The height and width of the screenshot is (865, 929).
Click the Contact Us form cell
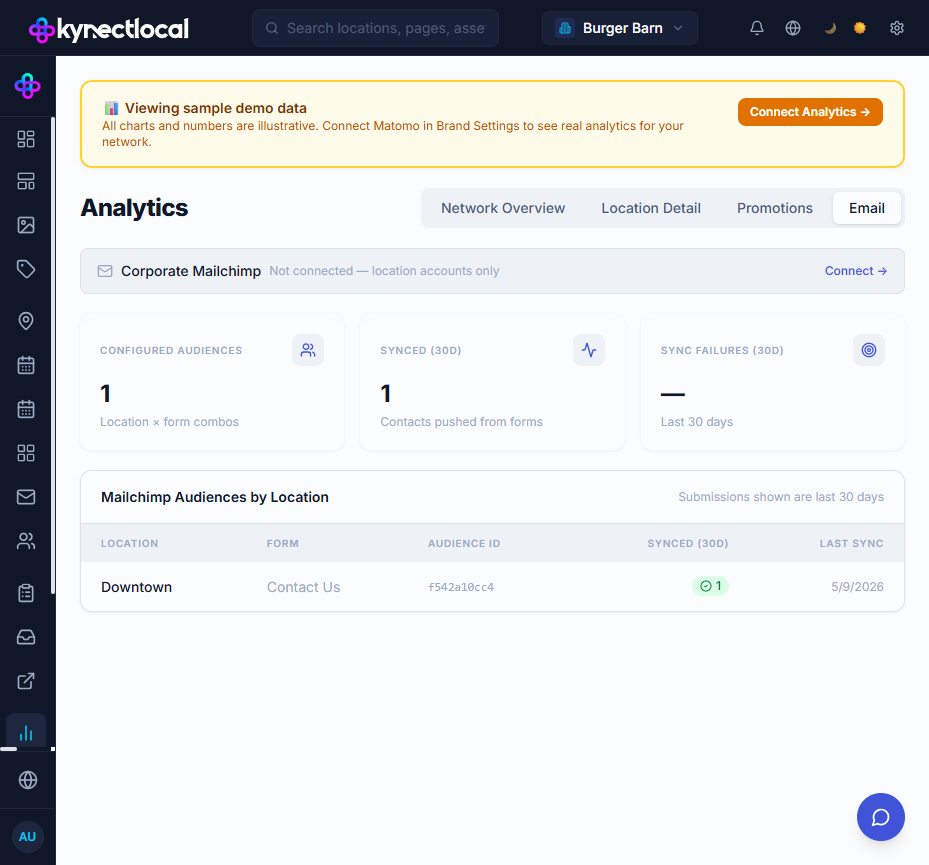303,587
